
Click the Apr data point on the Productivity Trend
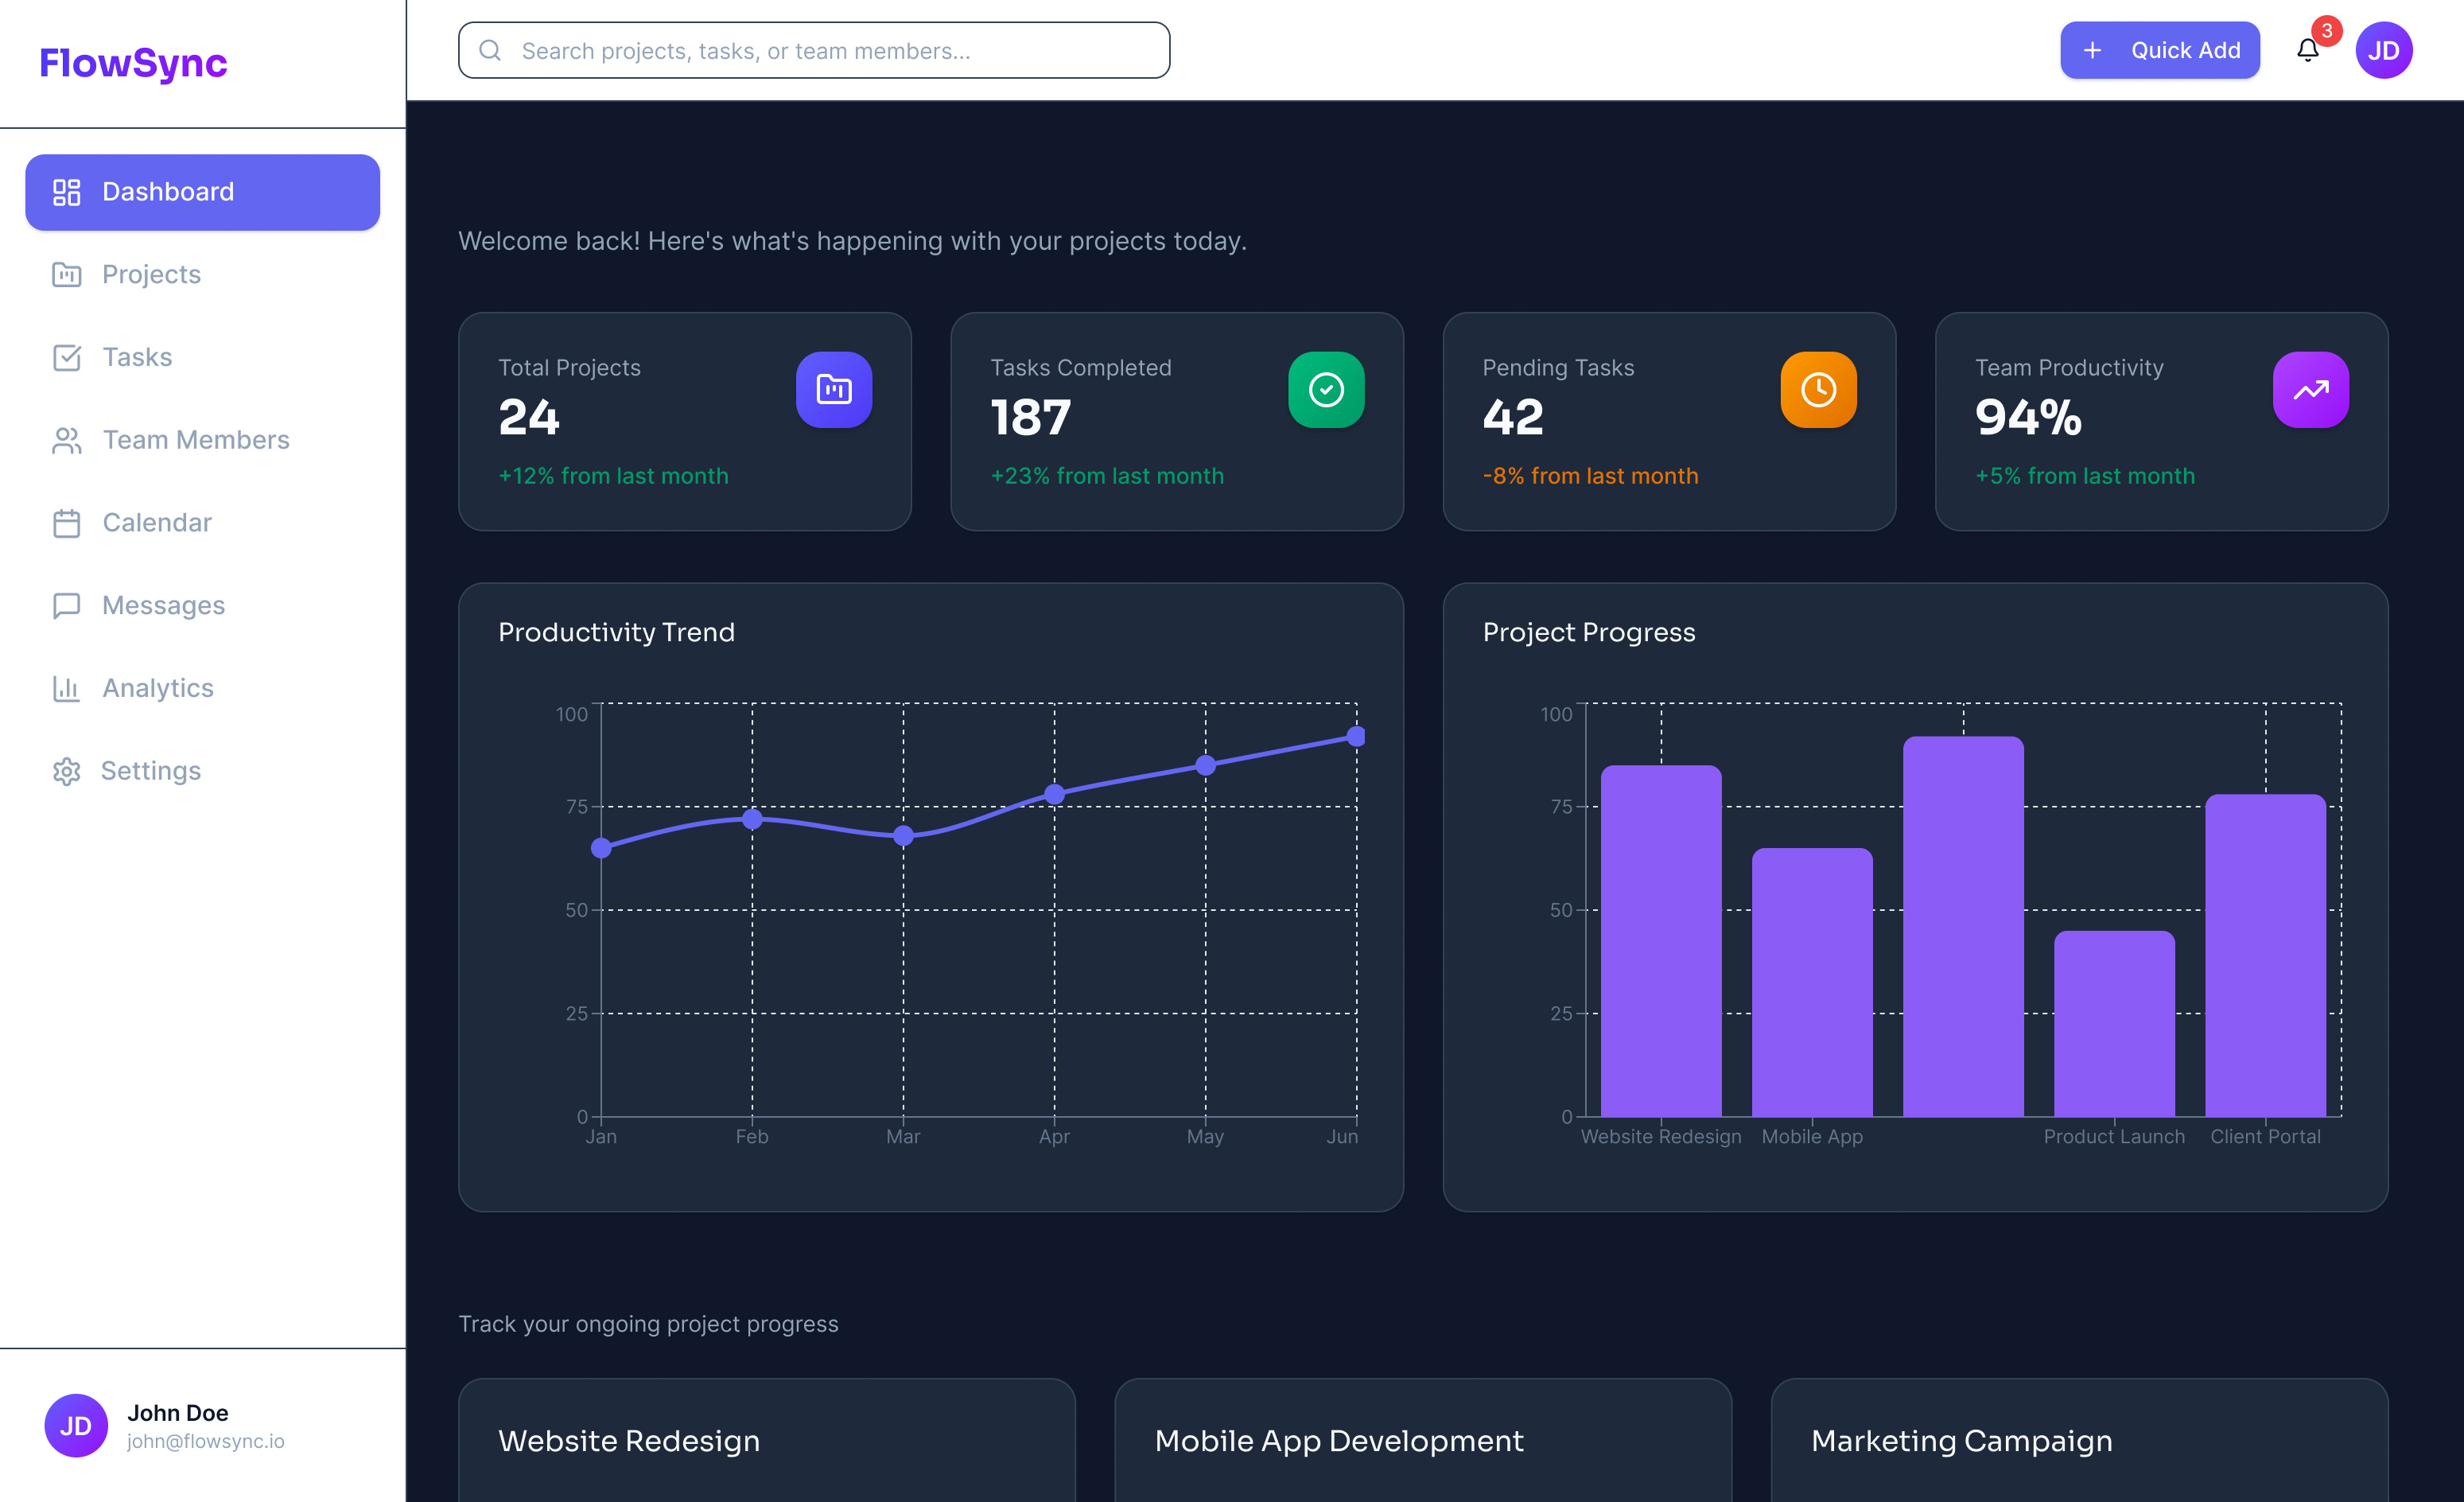pyautogui.click(x=1054, y=794)
